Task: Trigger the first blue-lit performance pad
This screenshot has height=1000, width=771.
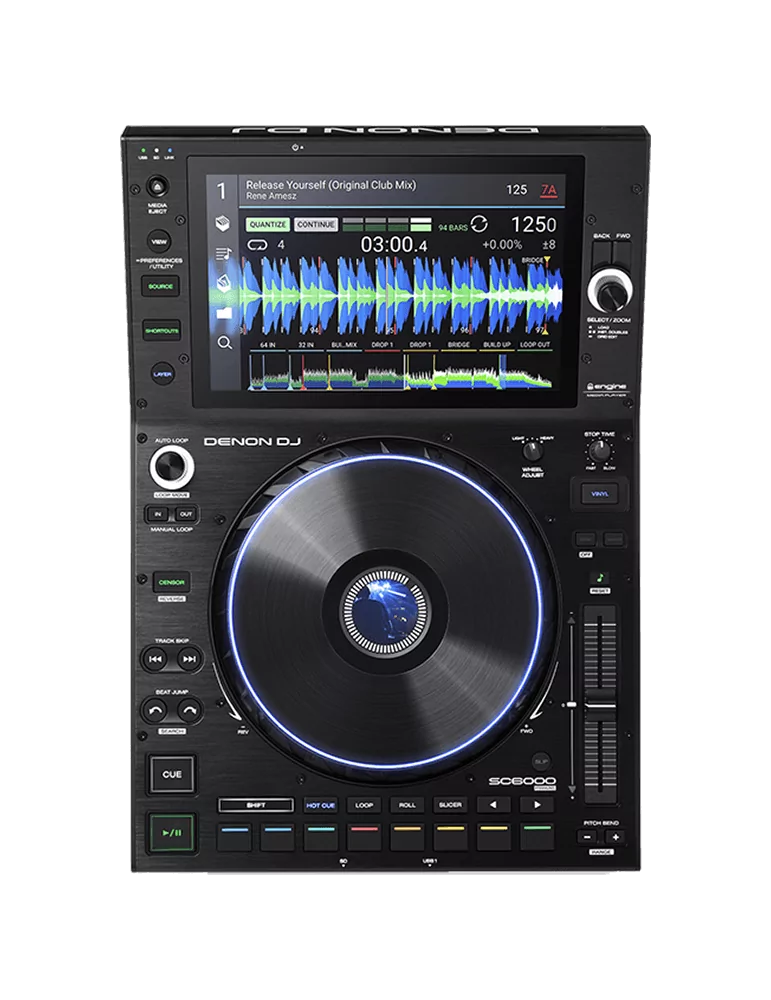Action: point(234,836)
